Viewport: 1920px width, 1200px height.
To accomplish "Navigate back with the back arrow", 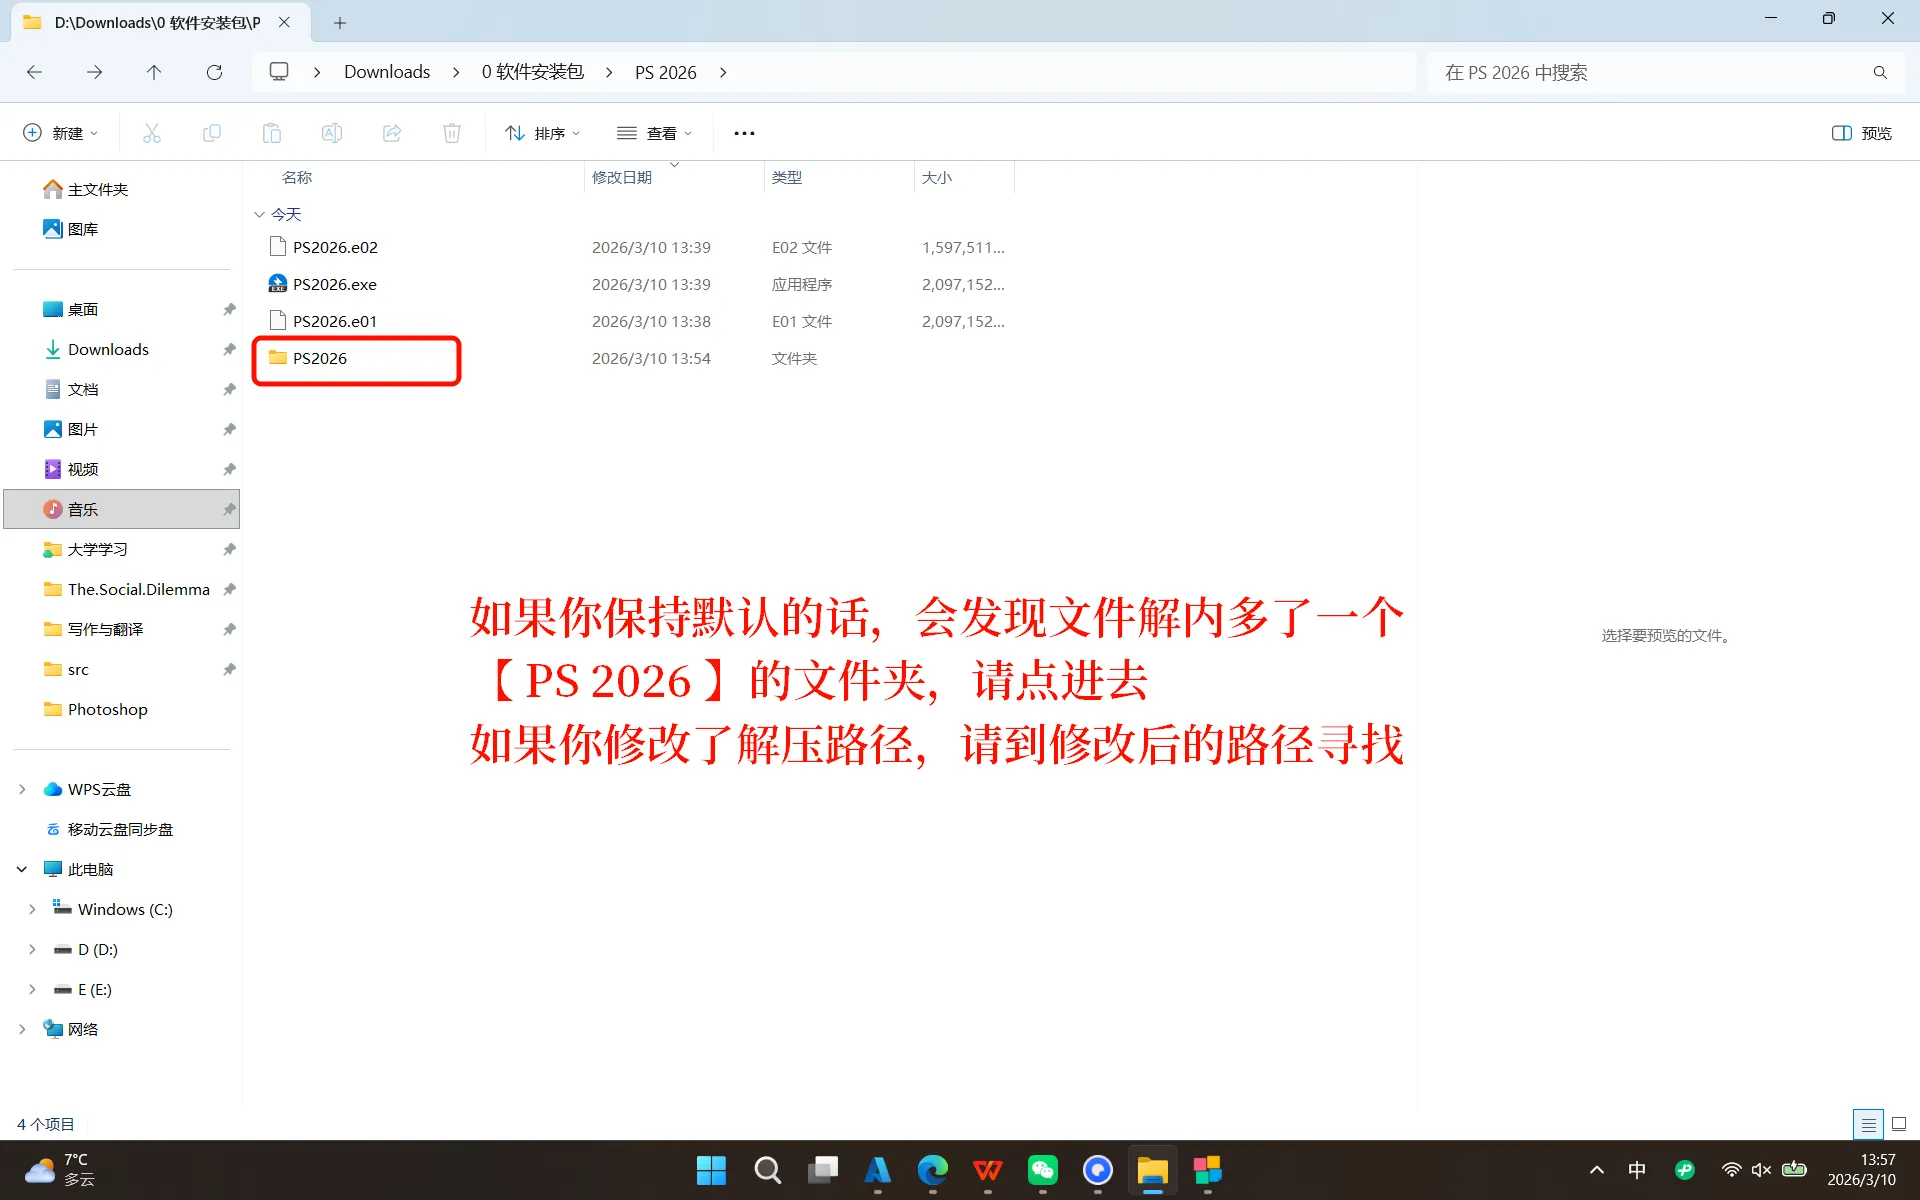I will [x=34, y=71].
